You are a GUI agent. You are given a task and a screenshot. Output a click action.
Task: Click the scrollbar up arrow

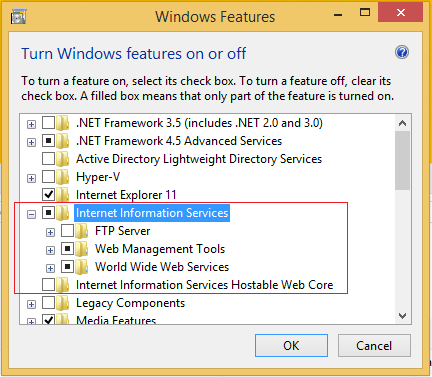coord(403,123)
